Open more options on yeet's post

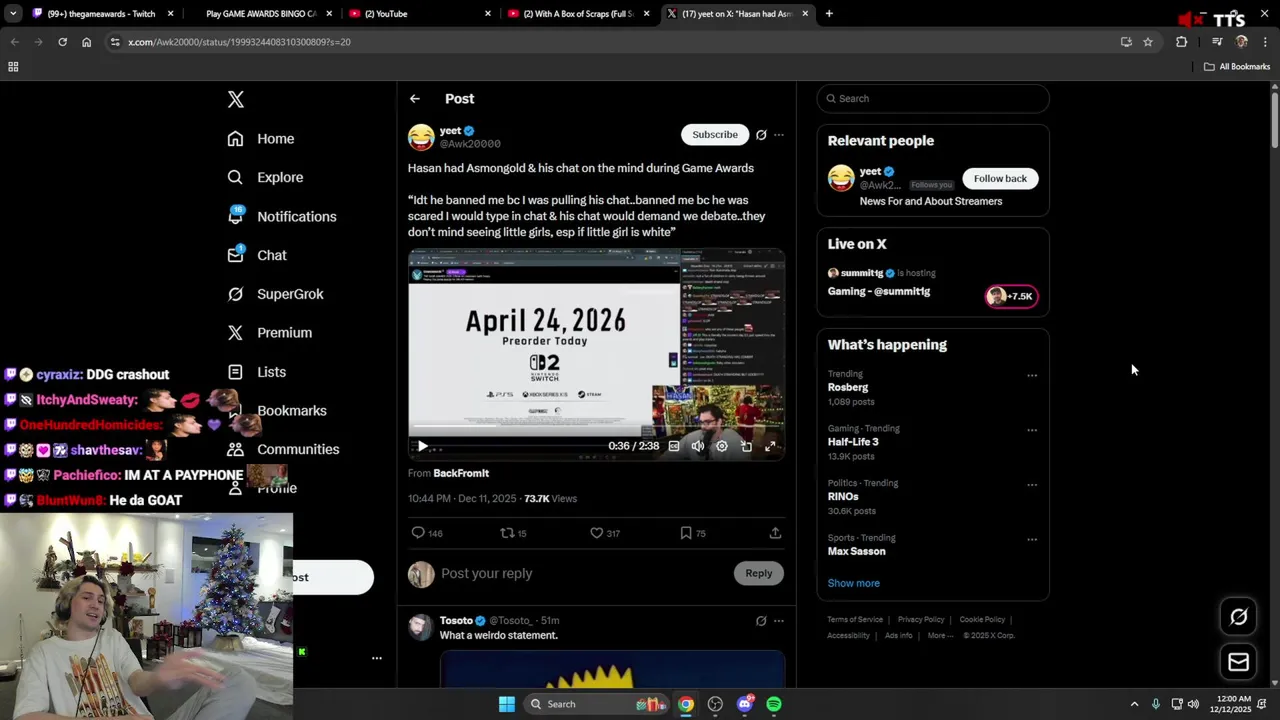779,135
